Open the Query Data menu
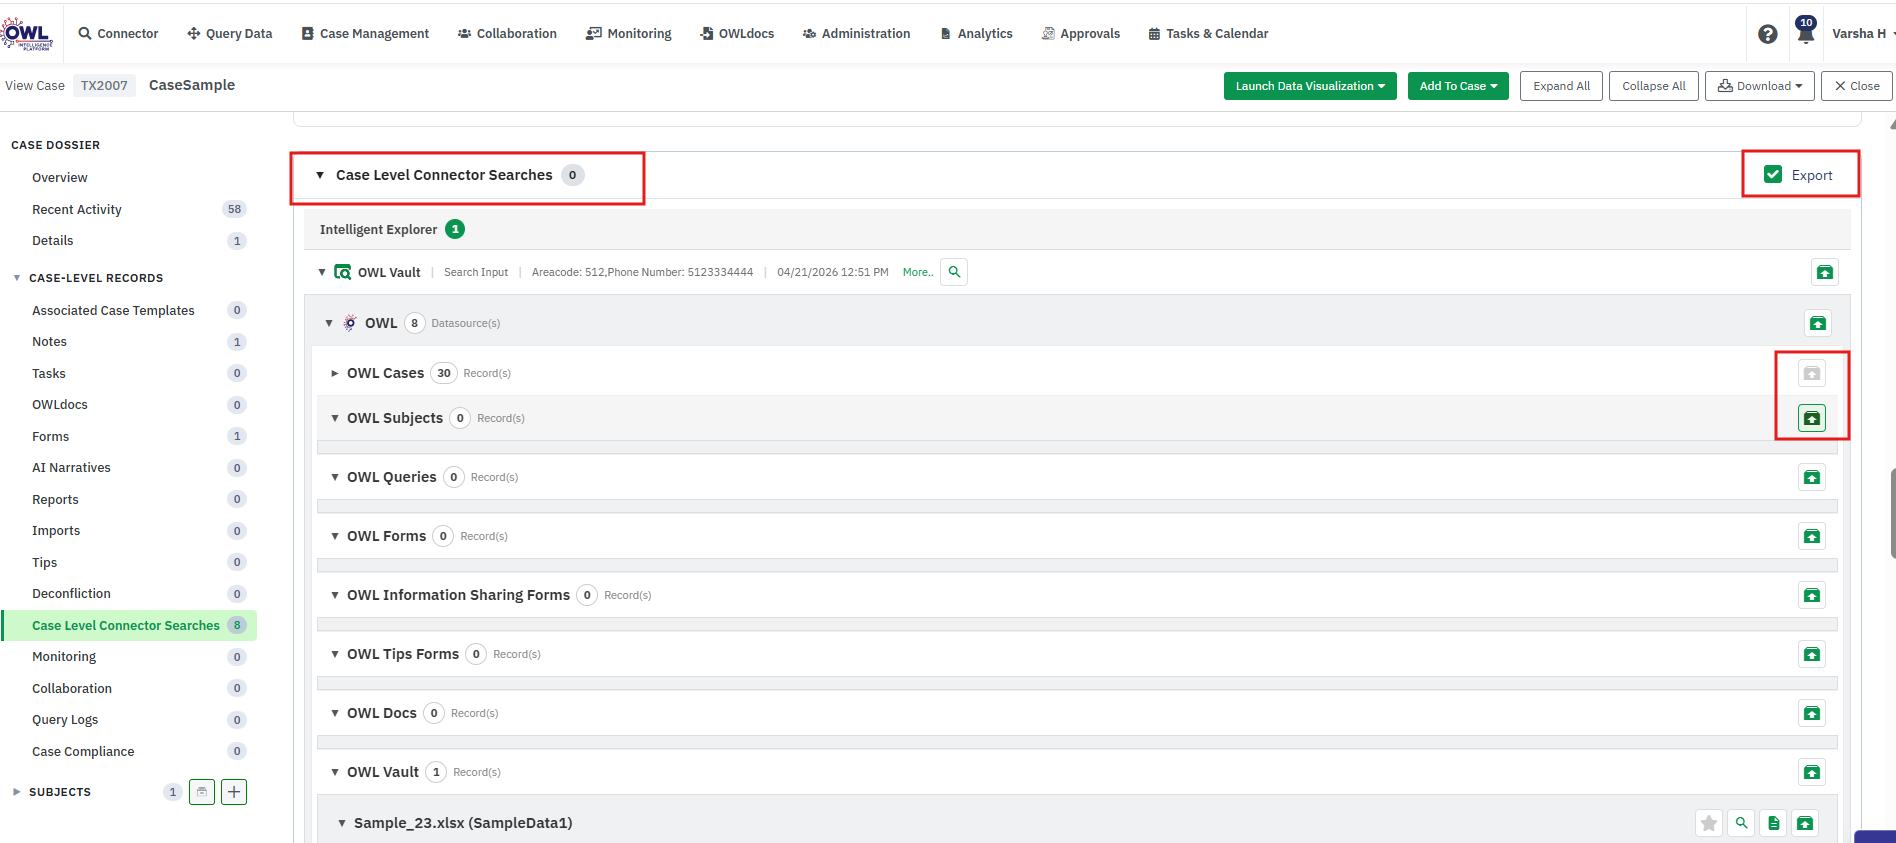The image size is (1896, 843). click(230, 33)
